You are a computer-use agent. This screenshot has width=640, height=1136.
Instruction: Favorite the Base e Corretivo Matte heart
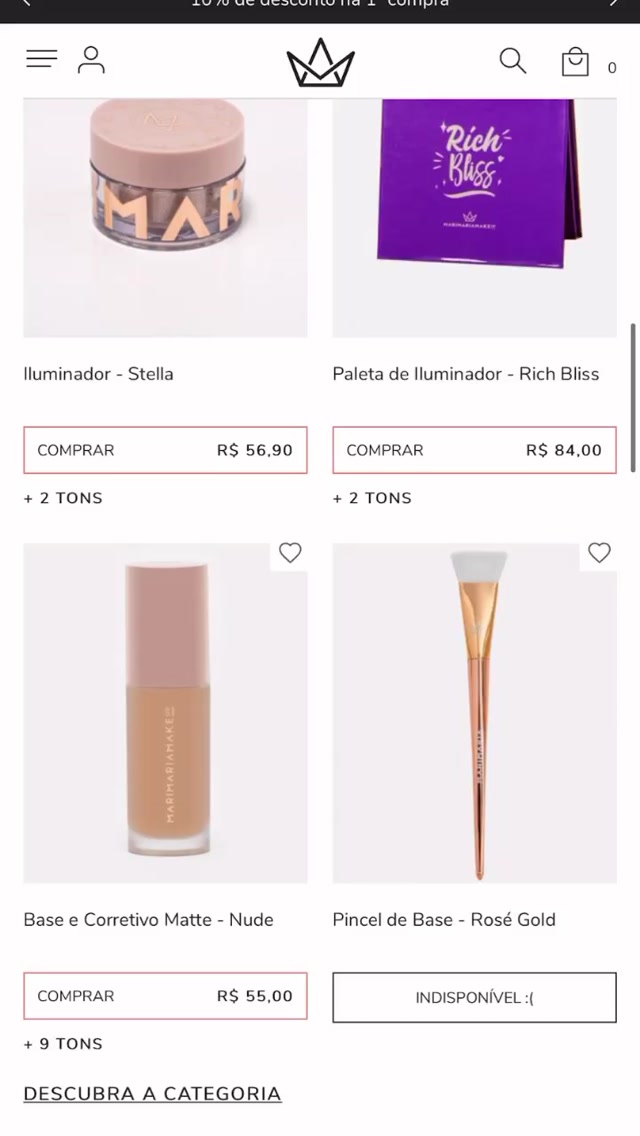tap(290, 553)
